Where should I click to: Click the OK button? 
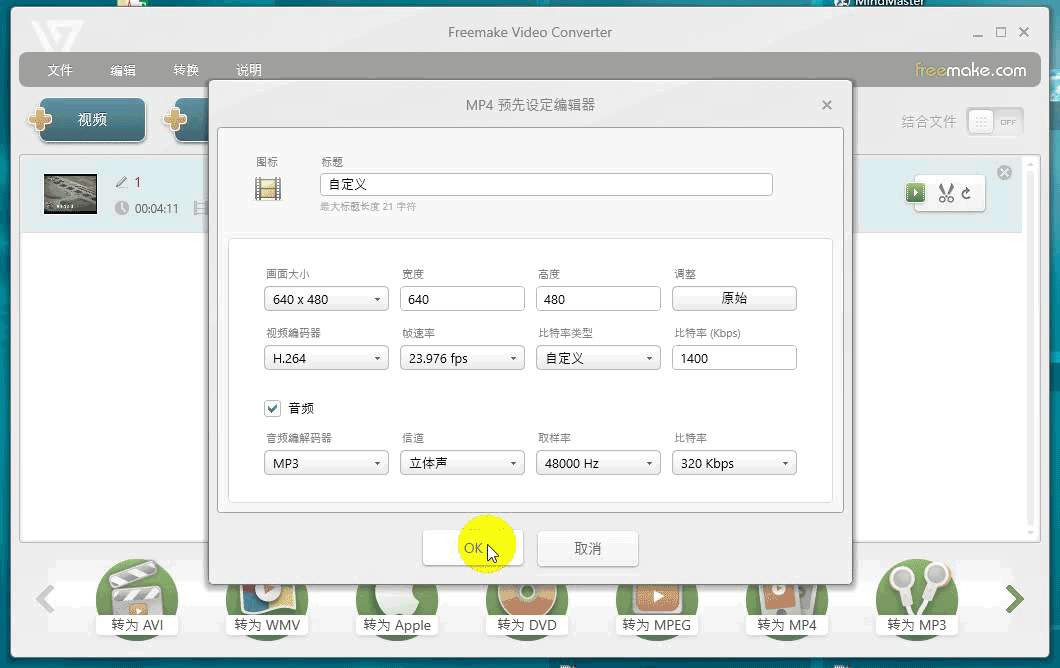click(x=472, y=548)
